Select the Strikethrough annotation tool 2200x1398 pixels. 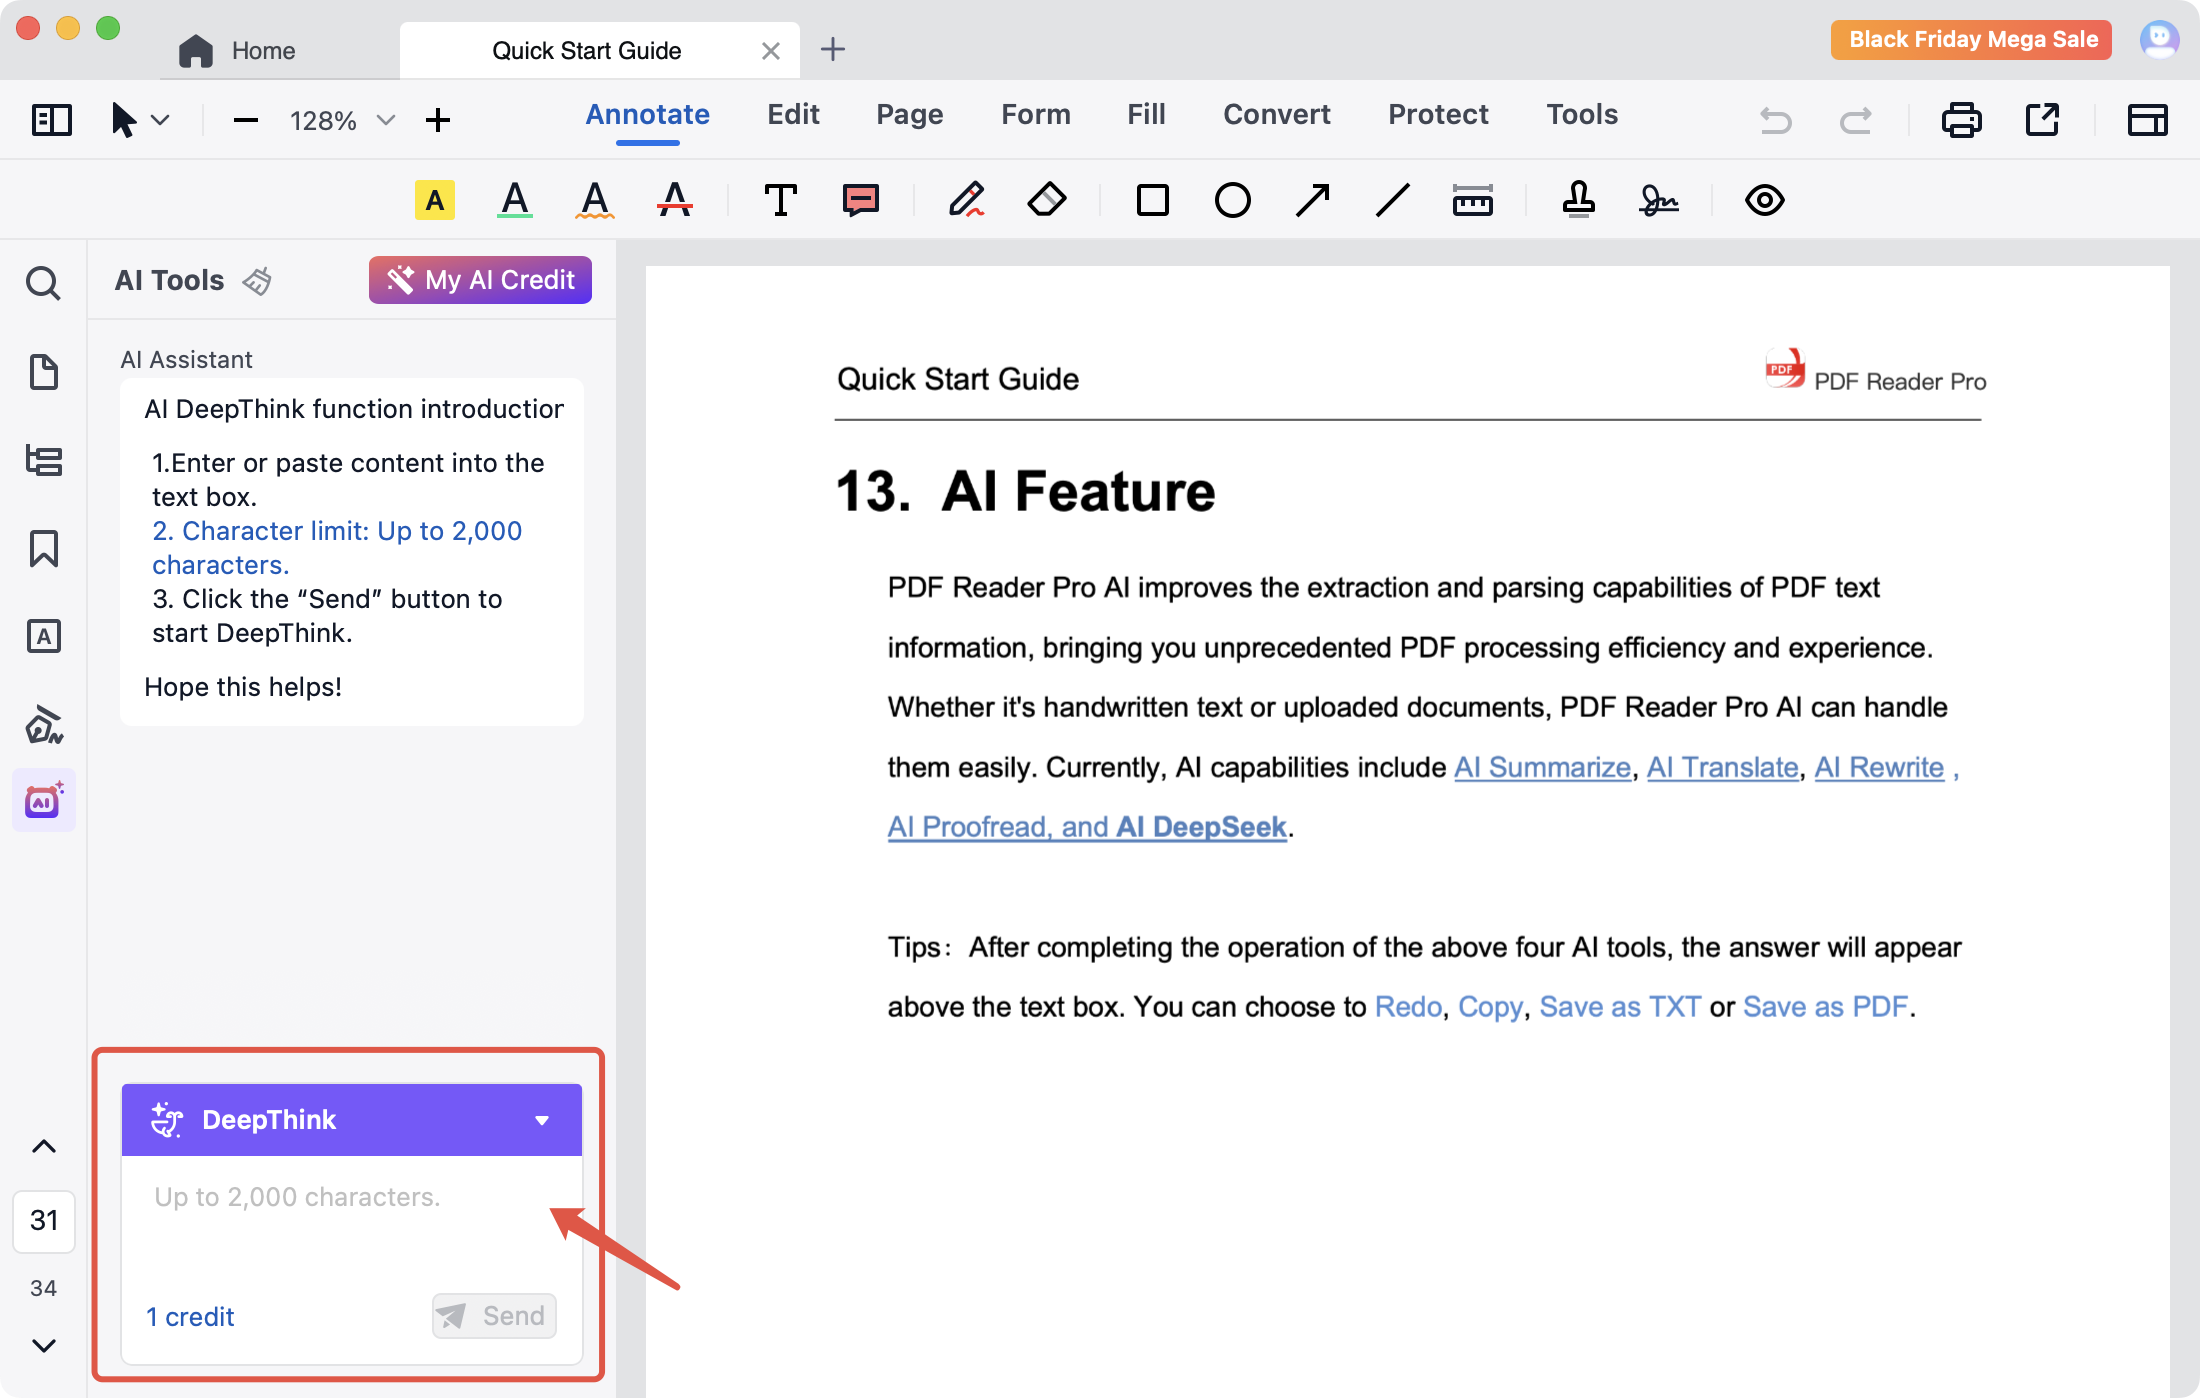(x=674, y=200)
